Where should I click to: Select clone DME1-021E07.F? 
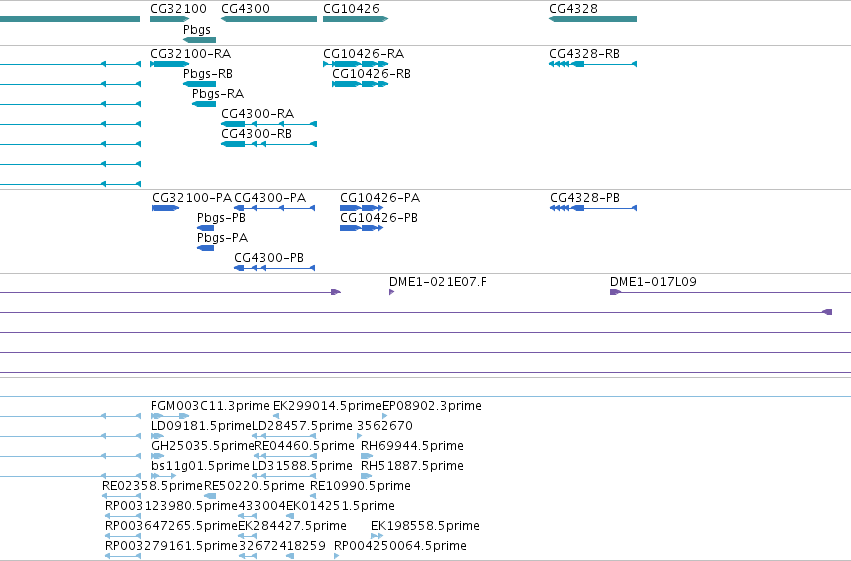coord(391,292)
